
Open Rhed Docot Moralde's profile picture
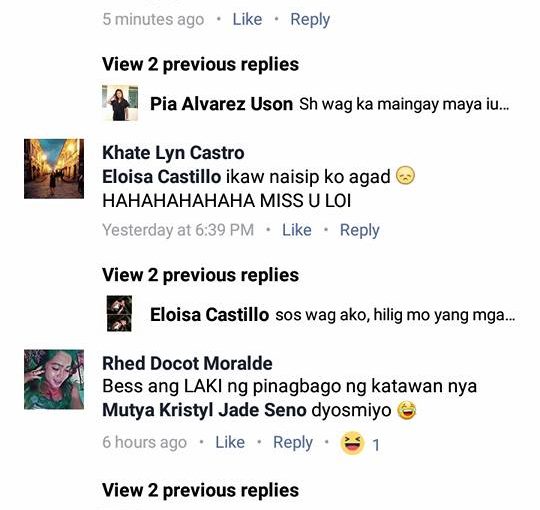(54, 379)
